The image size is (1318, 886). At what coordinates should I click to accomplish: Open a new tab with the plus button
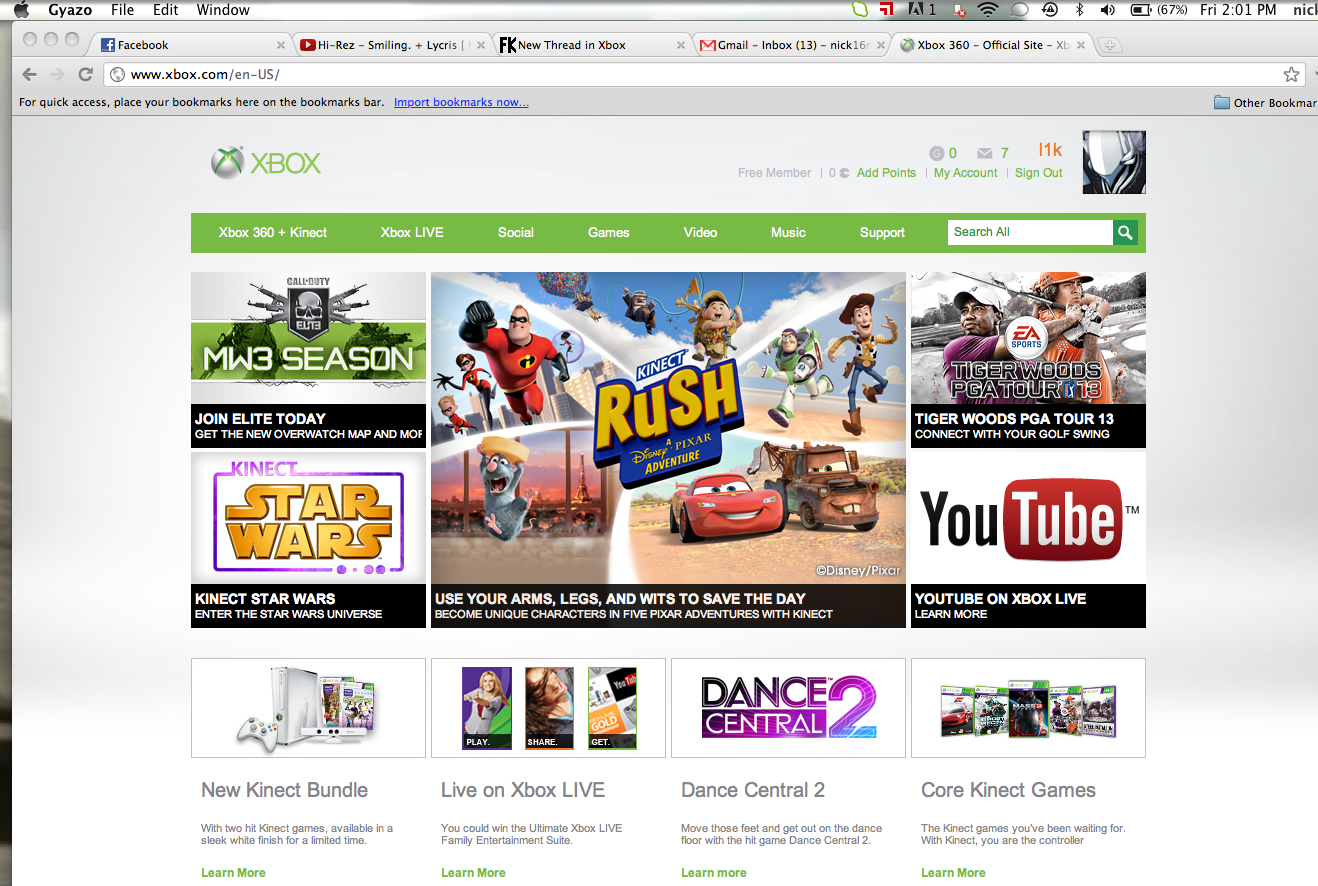coord(1110,45)
